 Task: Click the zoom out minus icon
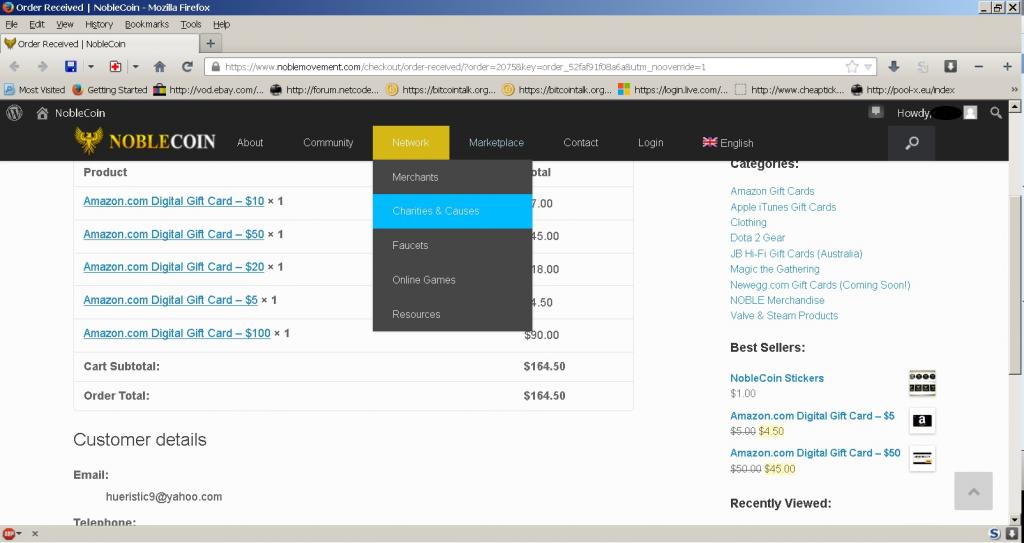978,67
